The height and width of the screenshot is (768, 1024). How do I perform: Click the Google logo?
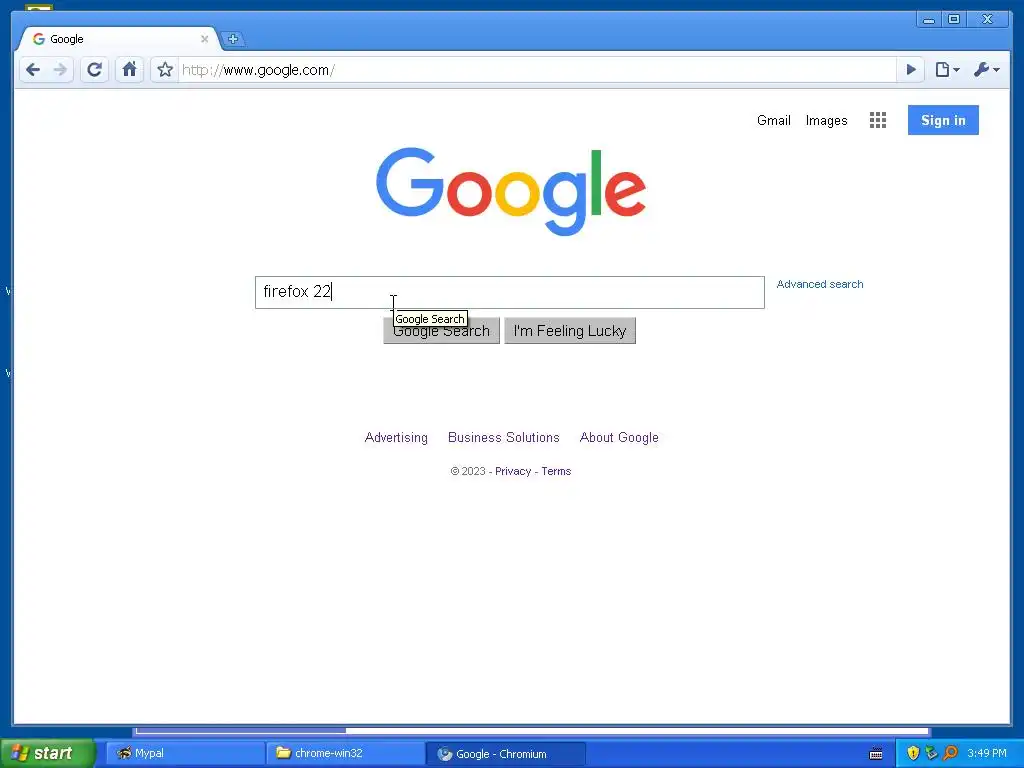(511, 191)
